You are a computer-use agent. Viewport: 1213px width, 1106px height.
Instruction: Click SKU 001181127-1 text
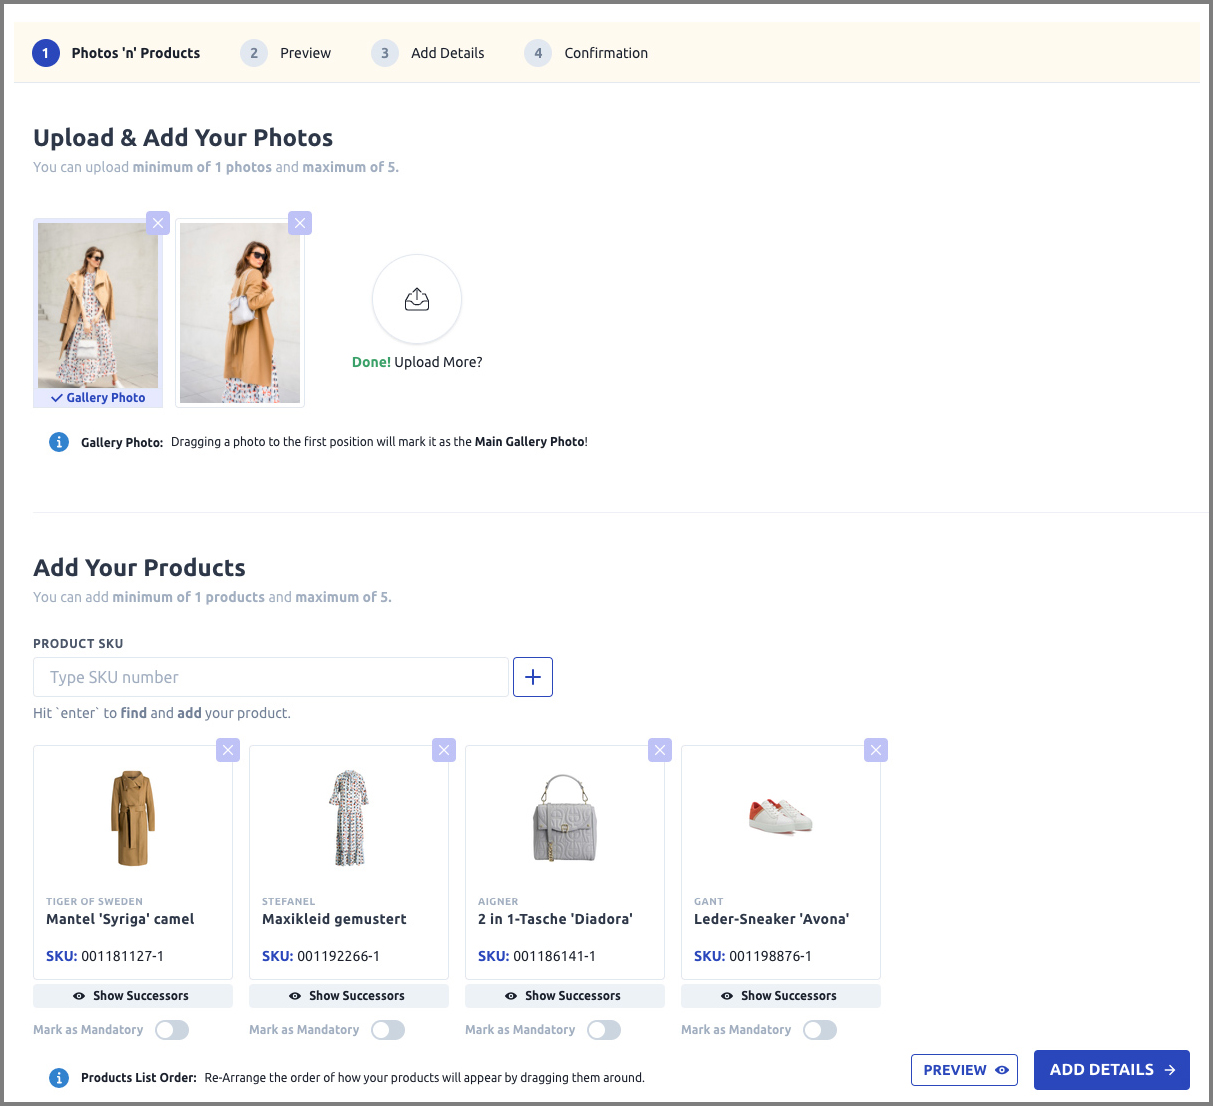[x=105, y=956]
